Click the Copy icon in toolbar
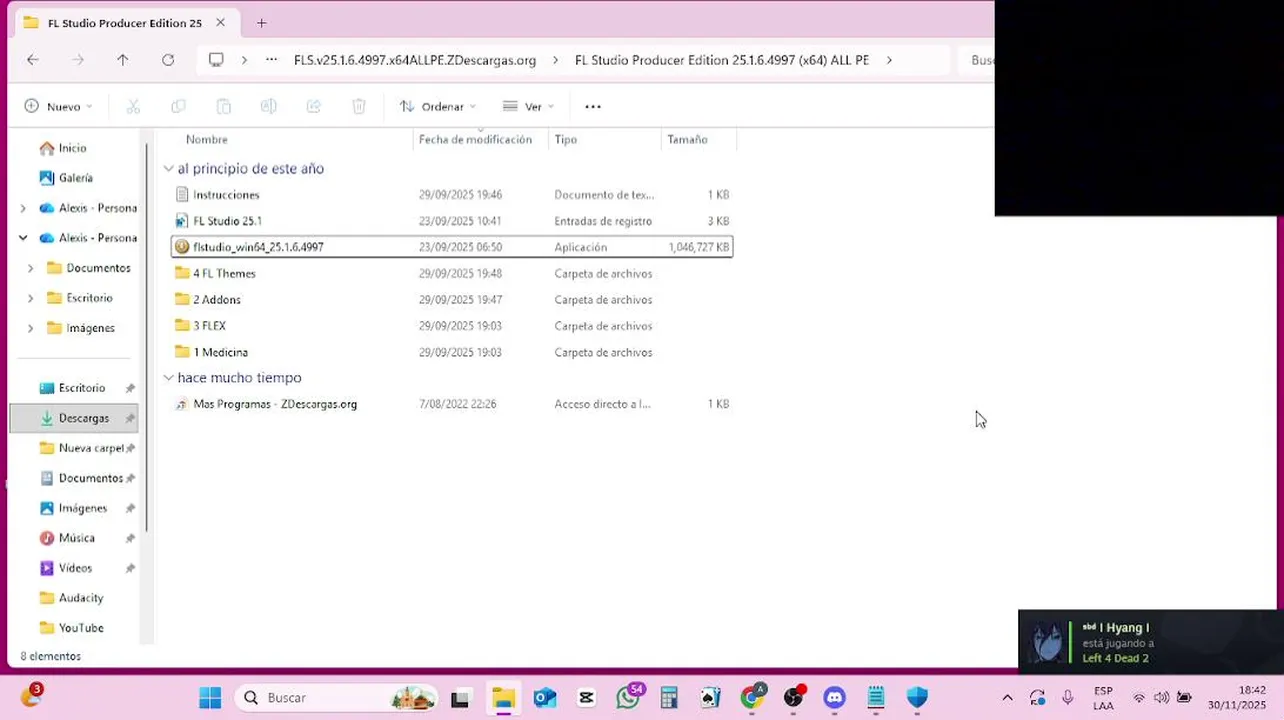 [x=178, y=106]
